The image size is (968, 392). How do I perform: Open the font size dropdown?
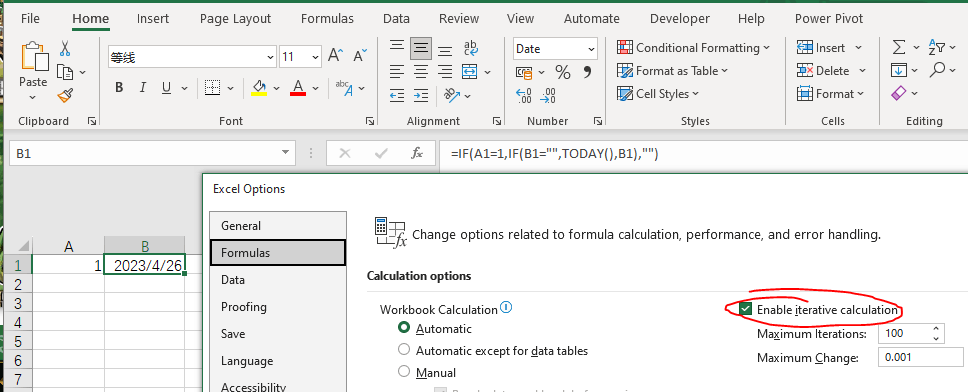tap(316, 57)
